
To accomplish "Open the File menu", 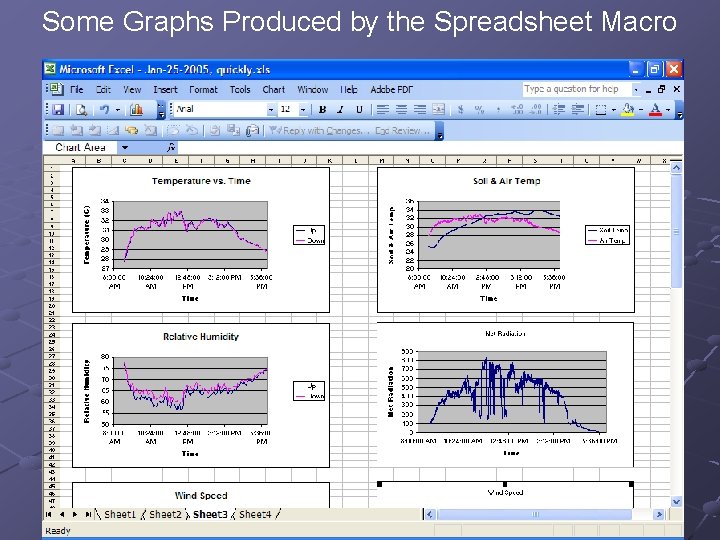I will [x=77, y=90].
